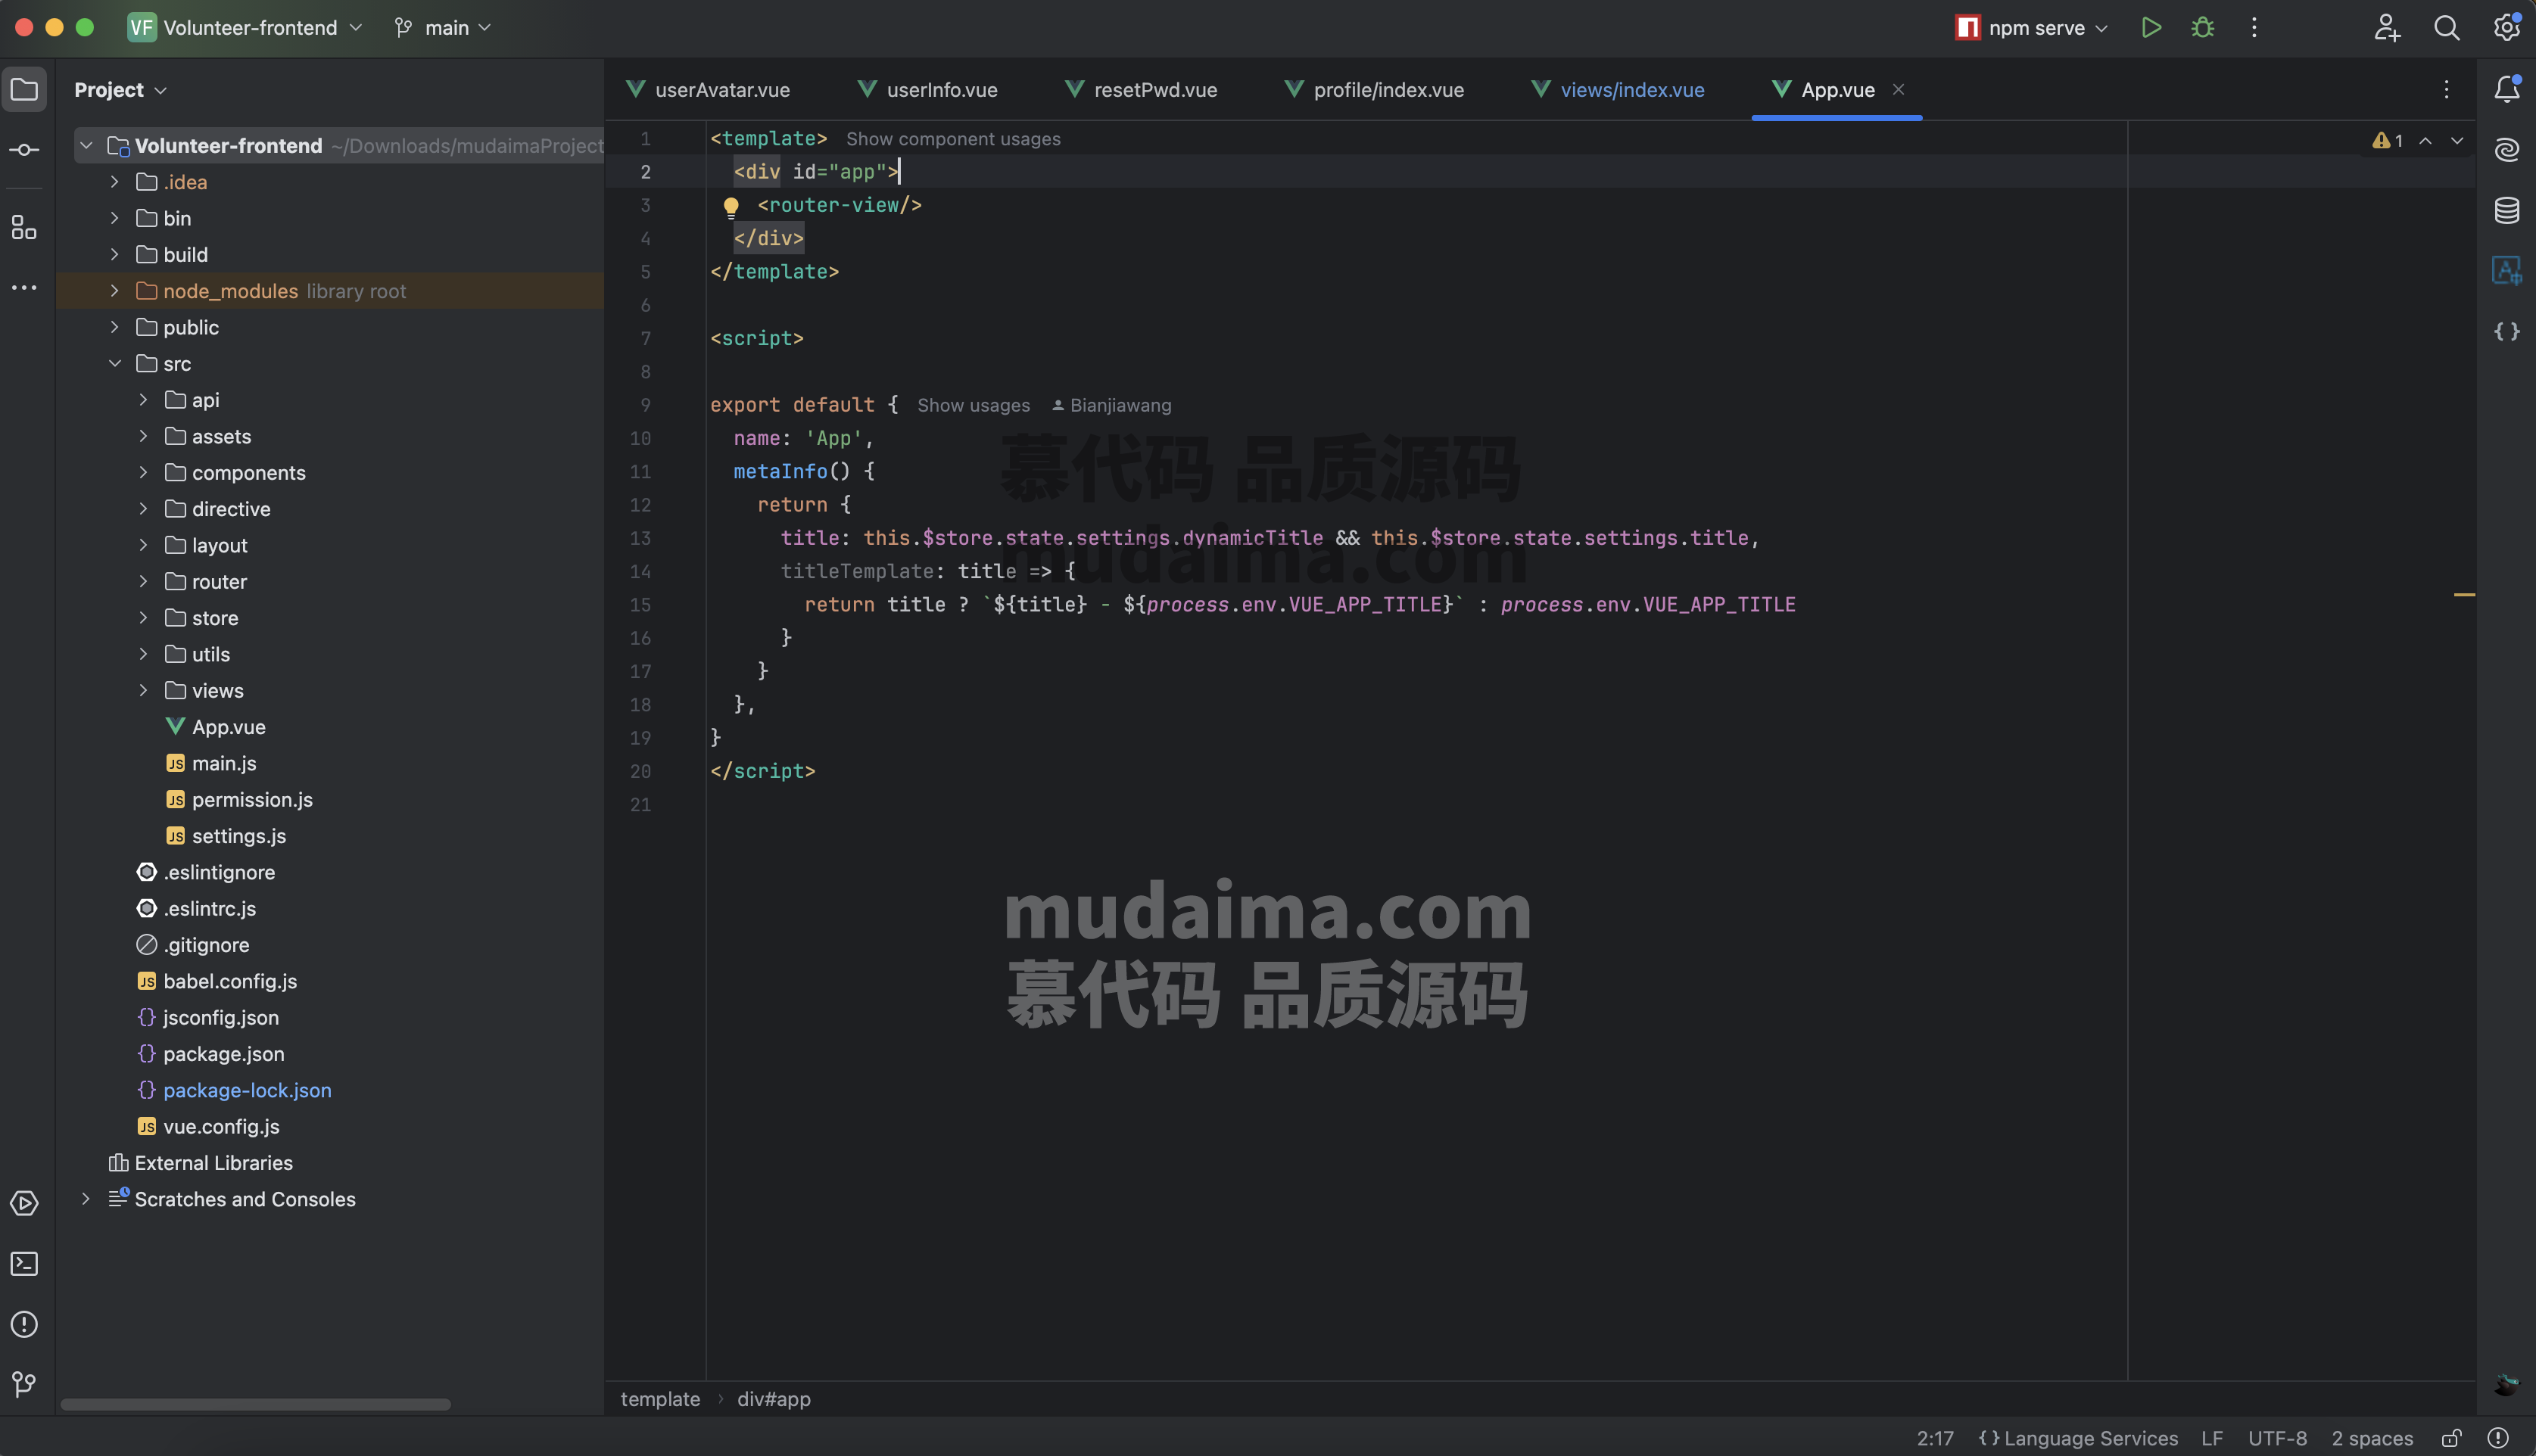Click cursor position 2:17 indicator
The width and height of the screenshot is (2536, 1456).
[1935, 1438]
